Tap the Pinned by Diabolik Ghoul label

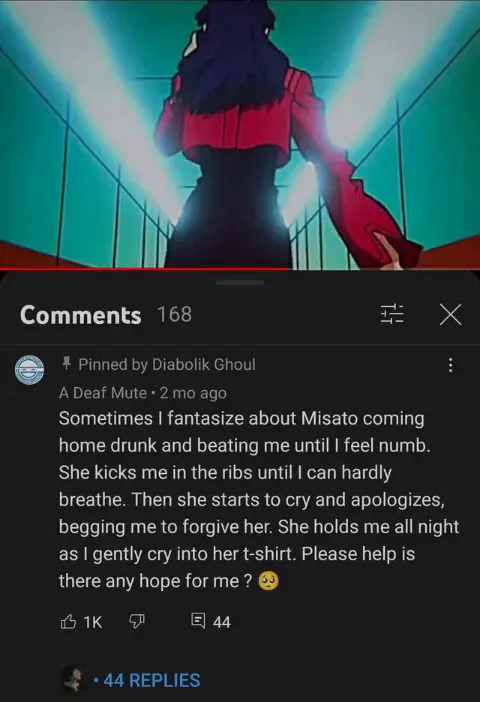point(167,364)
